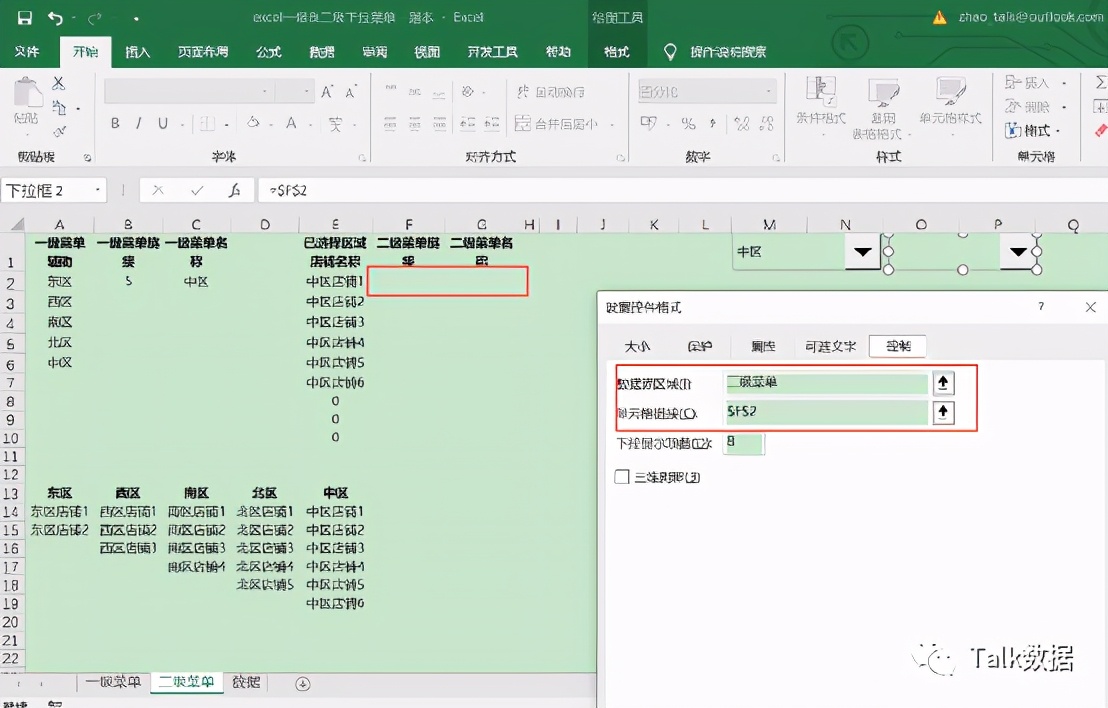Image resolution: width=1108 pixels, height=708 pixels.
Task: Toggle Italic formatting
Action: (138, 124)
